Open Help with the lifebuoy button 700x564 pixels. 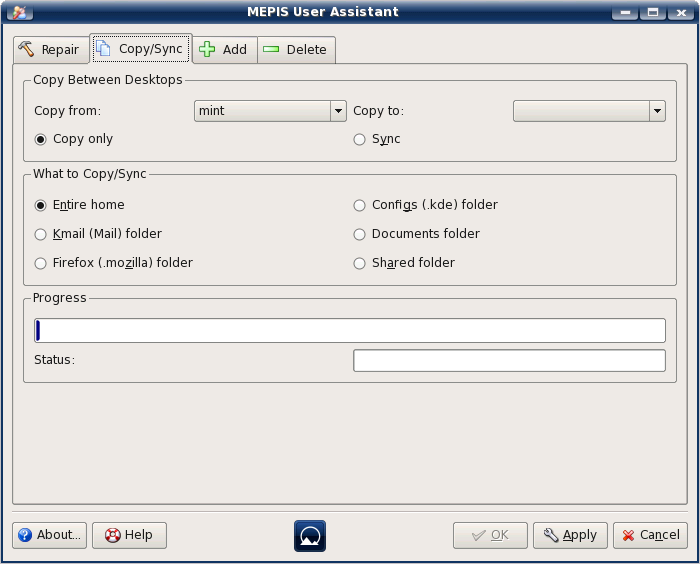click(129, 535)
